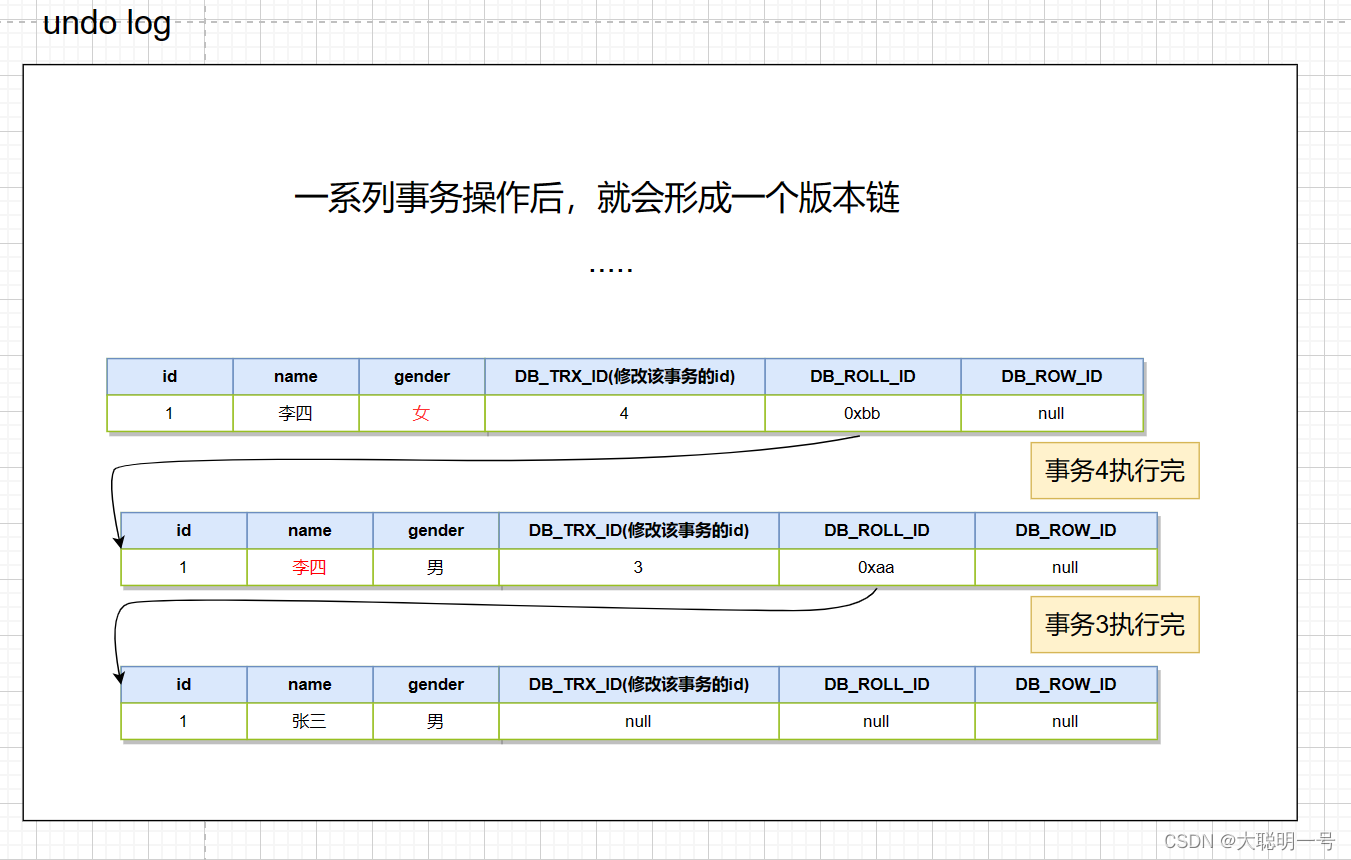Image resolution: width=1351 pixels, height=860 pixels.
Task: Click the "DB_TRX_ID(修改该事务的id)" header above value 4
Action: pos(625,377)
